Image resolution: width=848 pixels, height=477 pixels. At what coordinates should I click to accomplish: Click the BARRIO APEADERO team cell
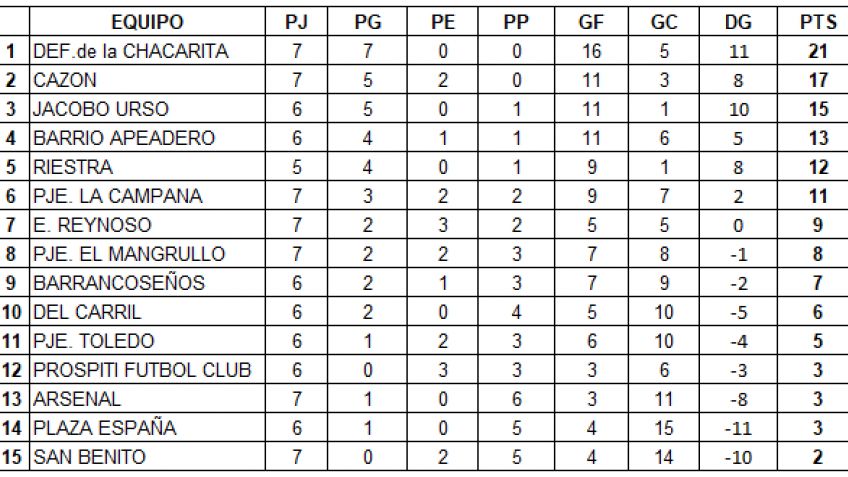[x=147, y=138]
